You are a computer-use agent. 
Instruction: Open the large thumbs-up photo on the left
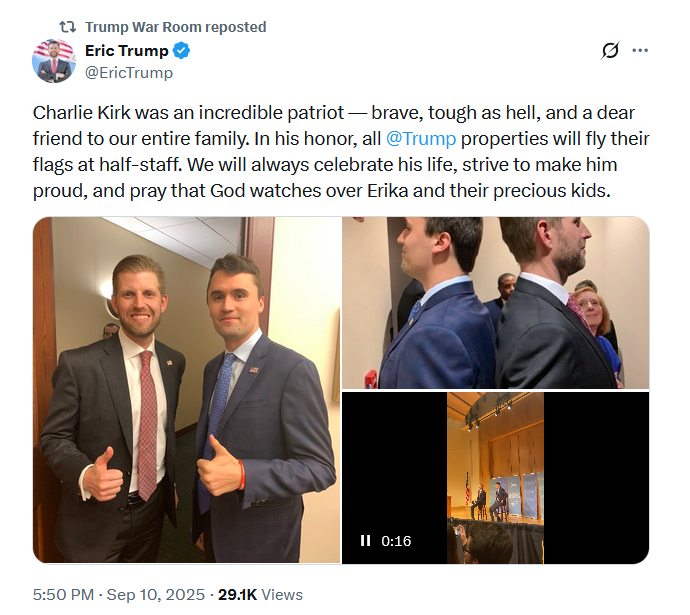pyautogui.click(x=187, y=390)
